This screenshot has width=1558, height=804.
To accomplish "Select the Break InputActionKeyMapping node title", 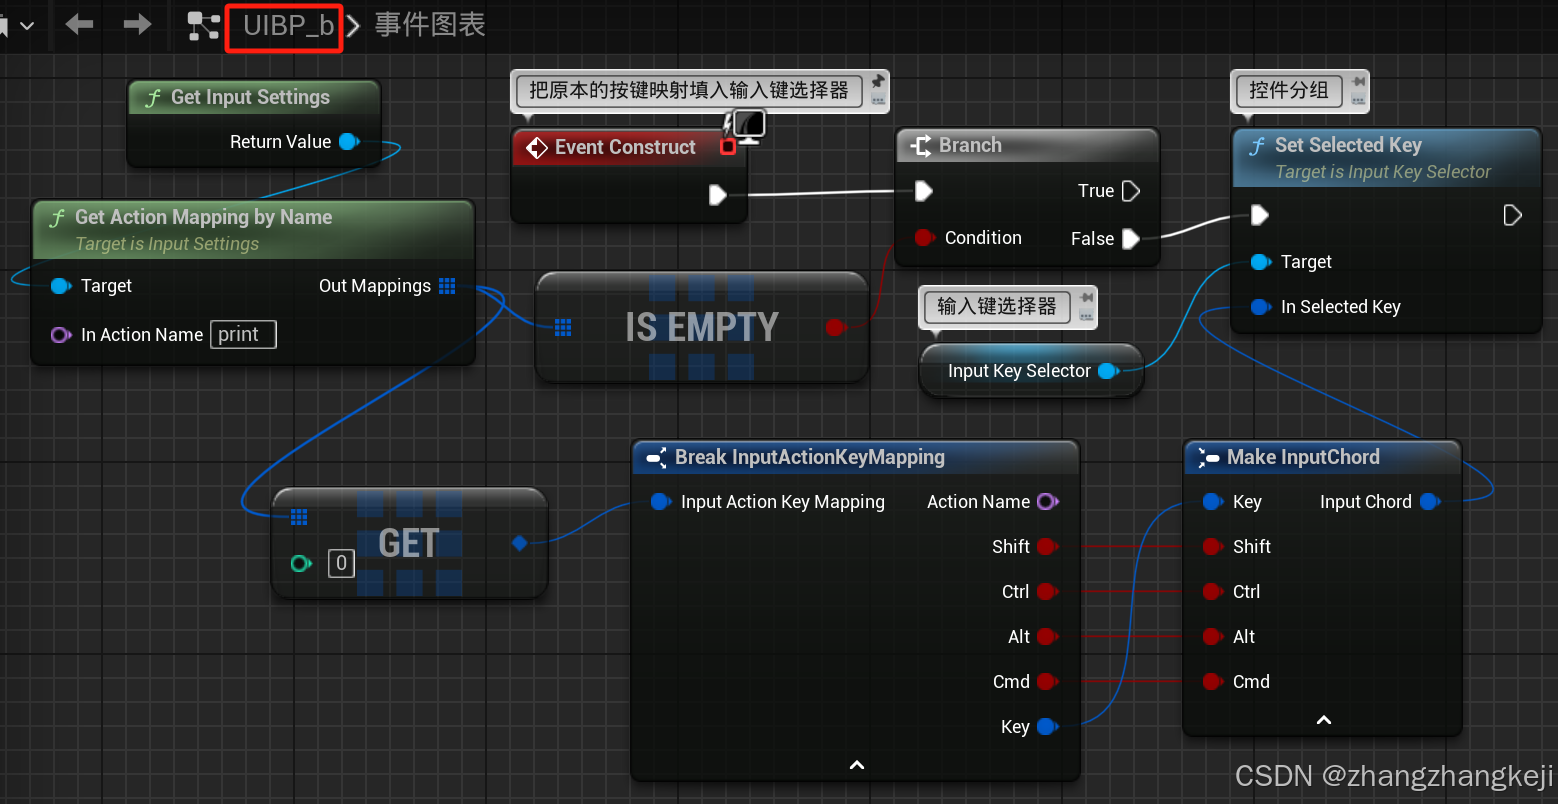I will pyautogui.click(x=809, y=457).
